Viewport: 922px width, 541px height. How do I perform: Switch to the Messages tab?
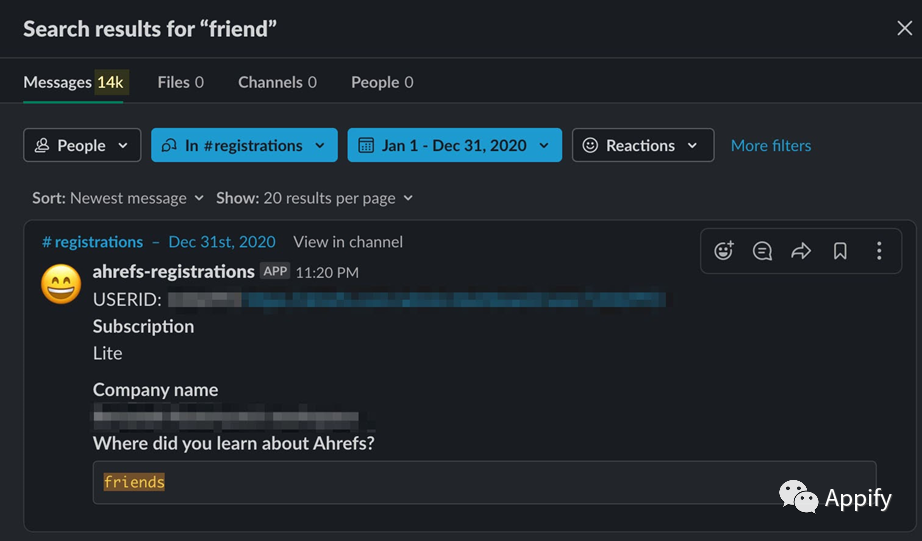(x=74, y=82)
